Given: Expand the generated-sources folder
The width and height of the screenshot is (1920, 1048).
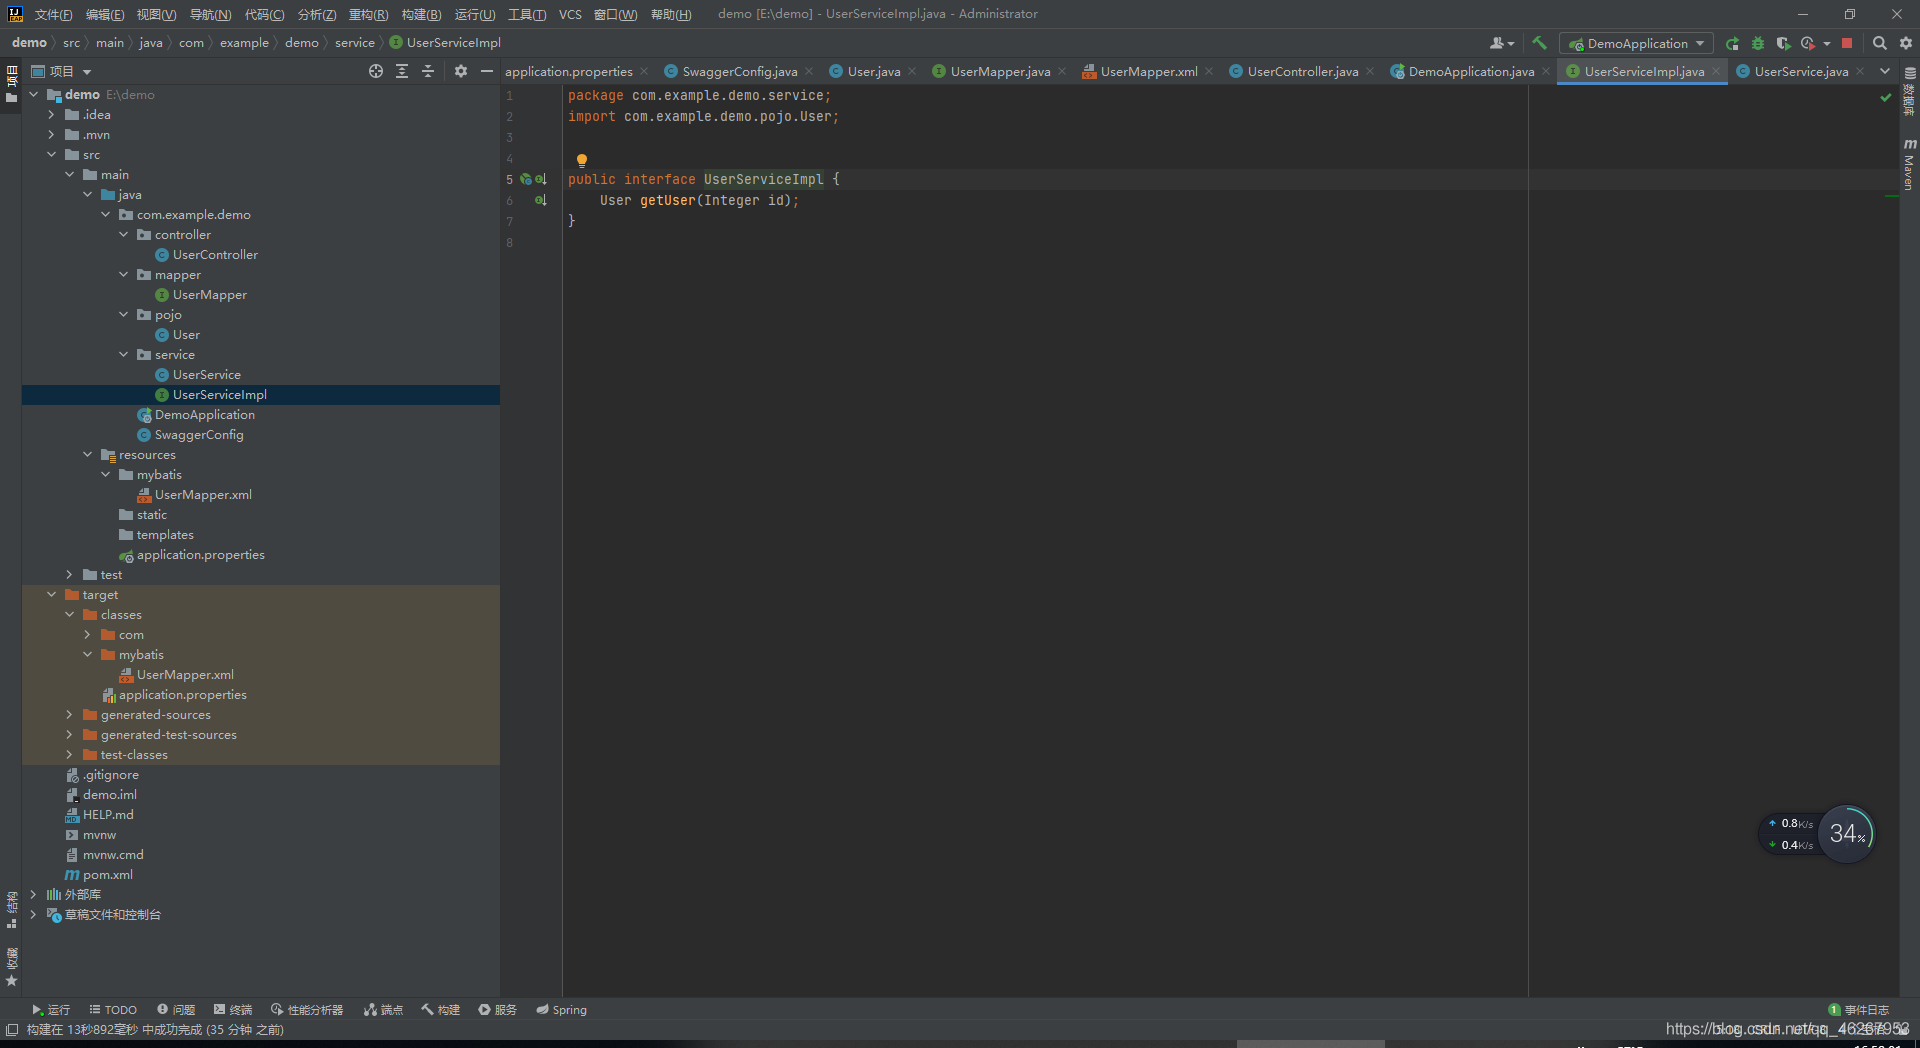Looking at the screenshot, I should [69, 715].
